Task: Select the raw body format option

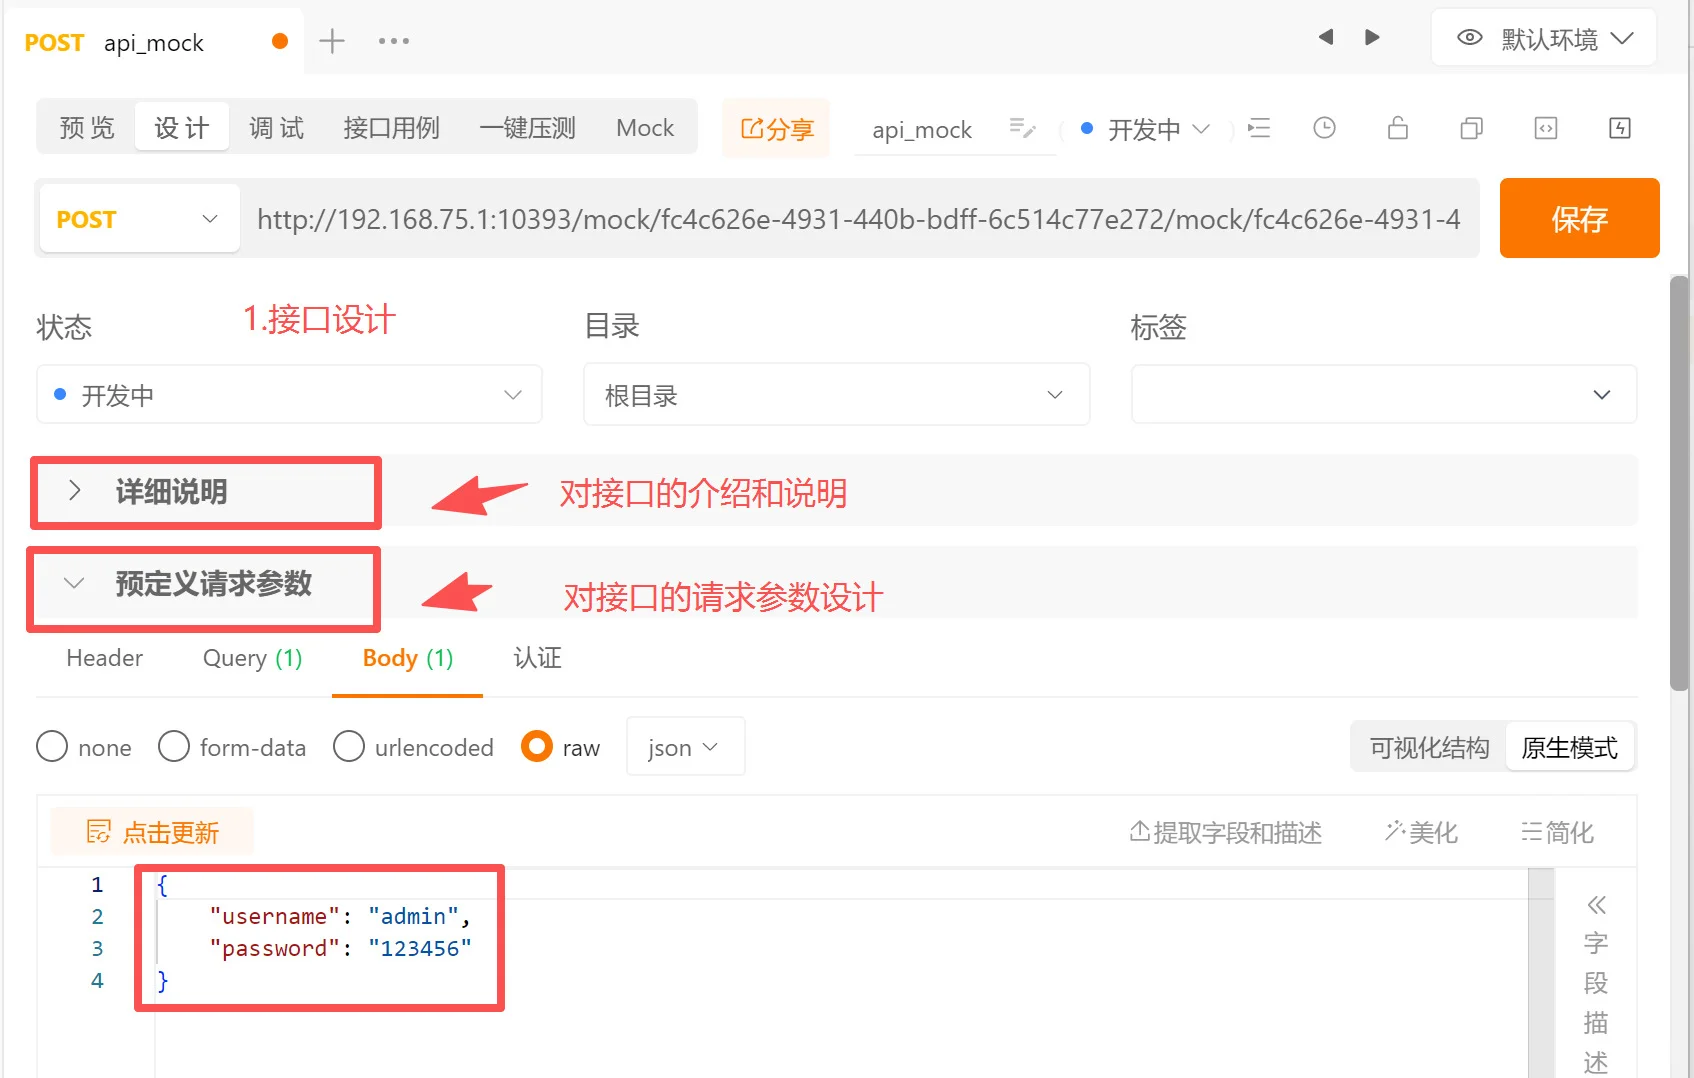Action: 537,746
